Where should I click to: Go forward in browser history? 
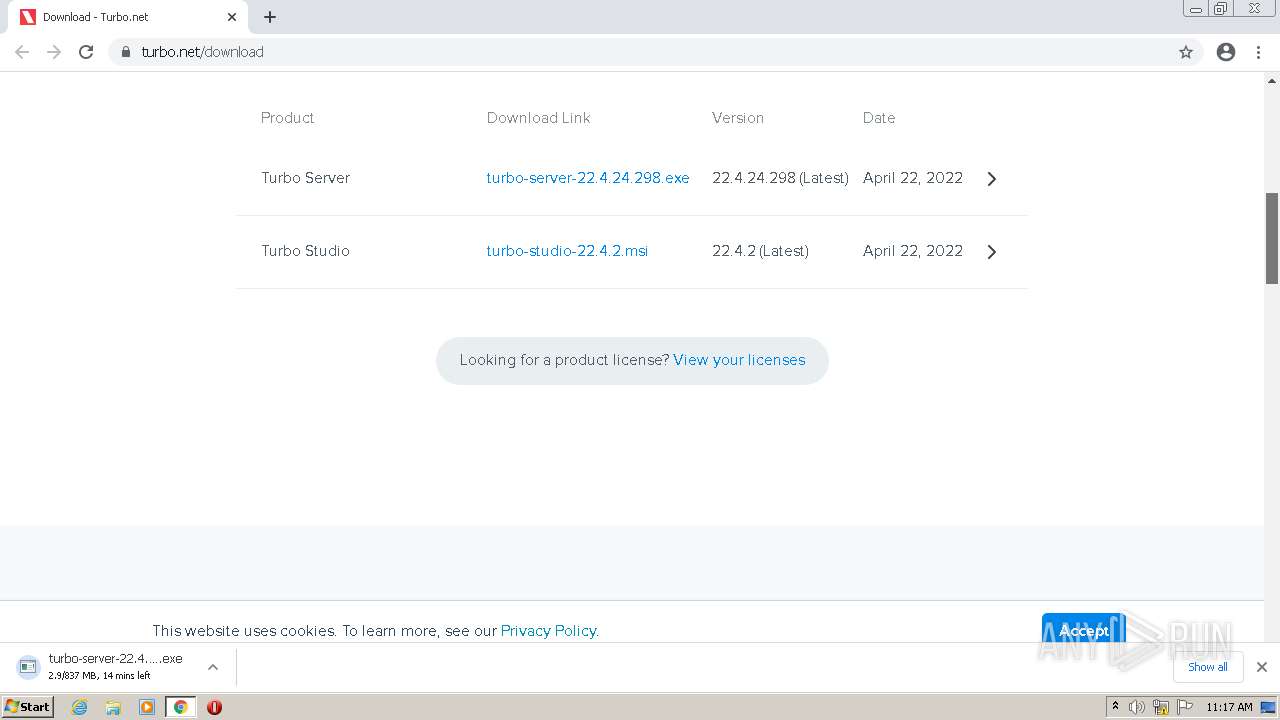tap(54, 52)
